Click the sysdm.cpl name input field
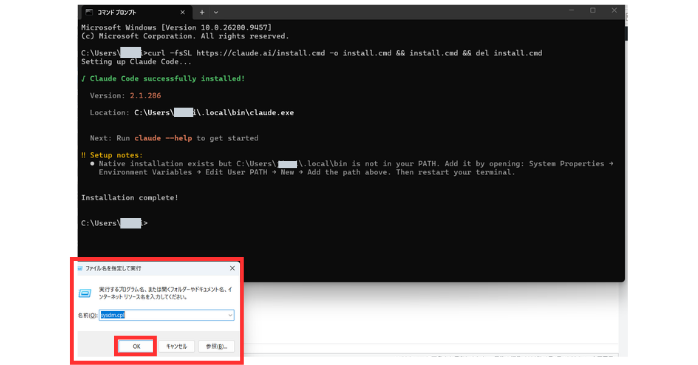698x365 pixels. pos(166,315)
